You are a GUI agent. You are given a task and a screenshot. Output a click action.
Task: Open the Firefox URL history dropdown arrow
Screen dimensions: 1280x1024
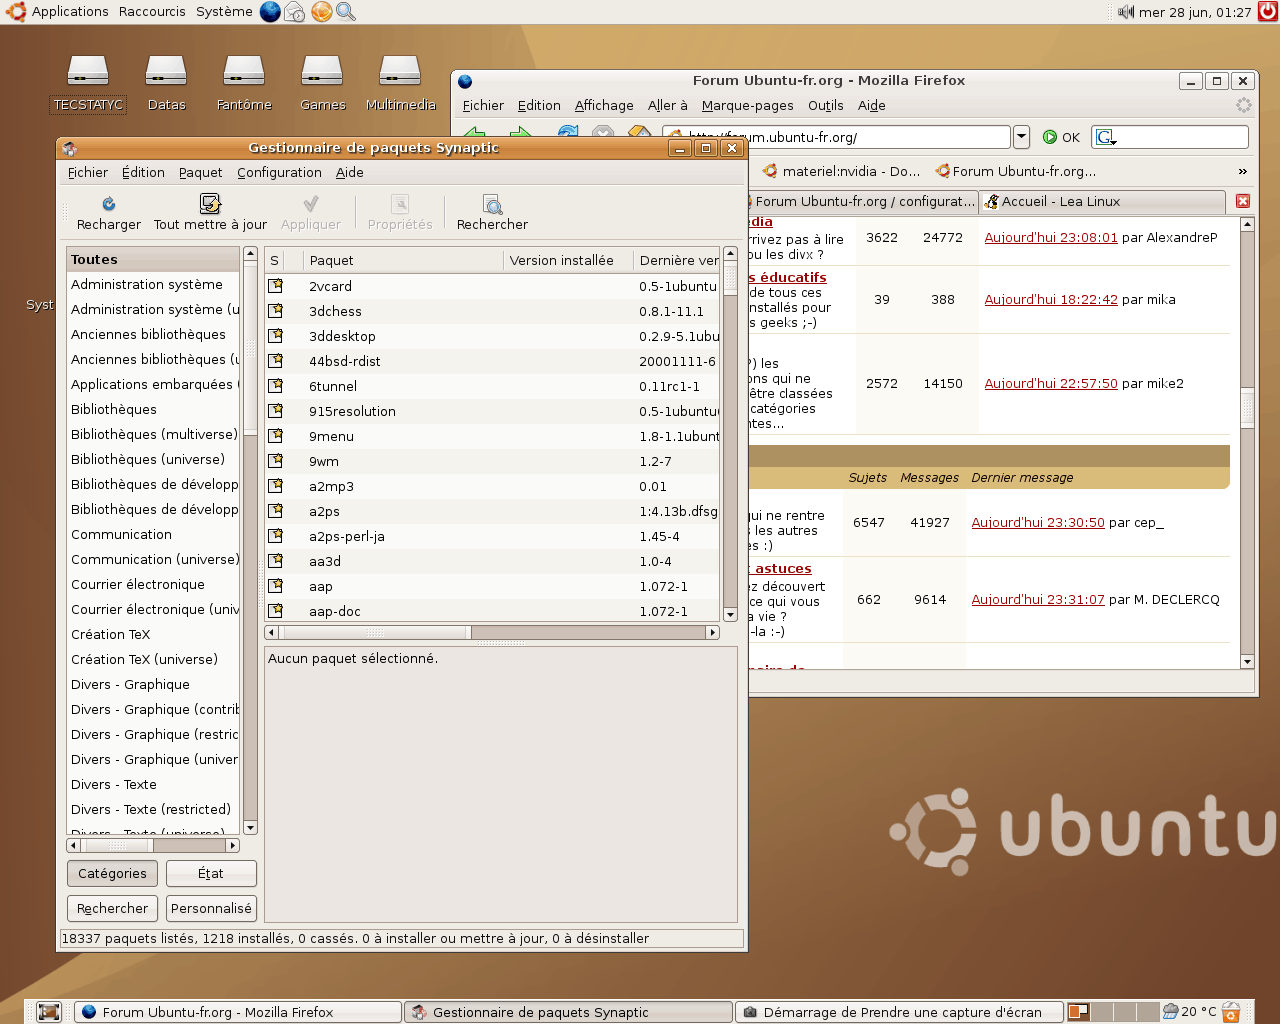pyautogui.click(x=1021, y=137)
